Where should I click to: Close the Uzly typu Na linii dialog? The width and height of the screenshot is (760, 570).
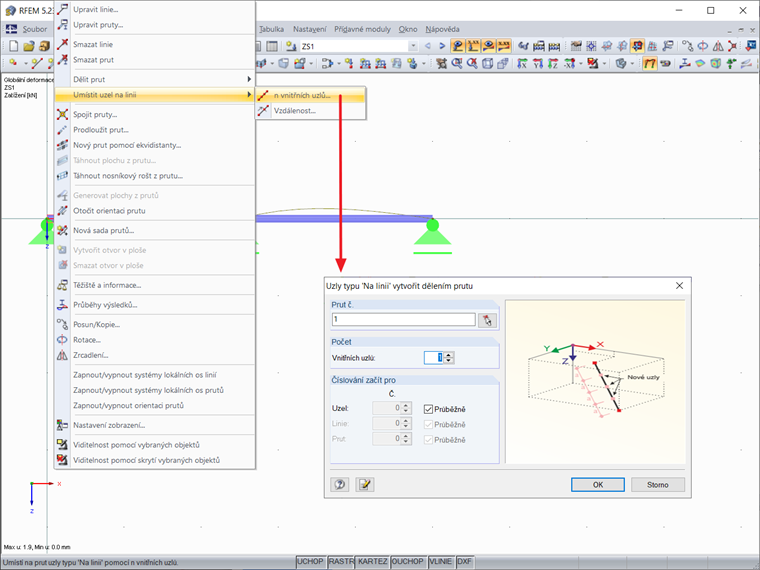tap(680, 285)
